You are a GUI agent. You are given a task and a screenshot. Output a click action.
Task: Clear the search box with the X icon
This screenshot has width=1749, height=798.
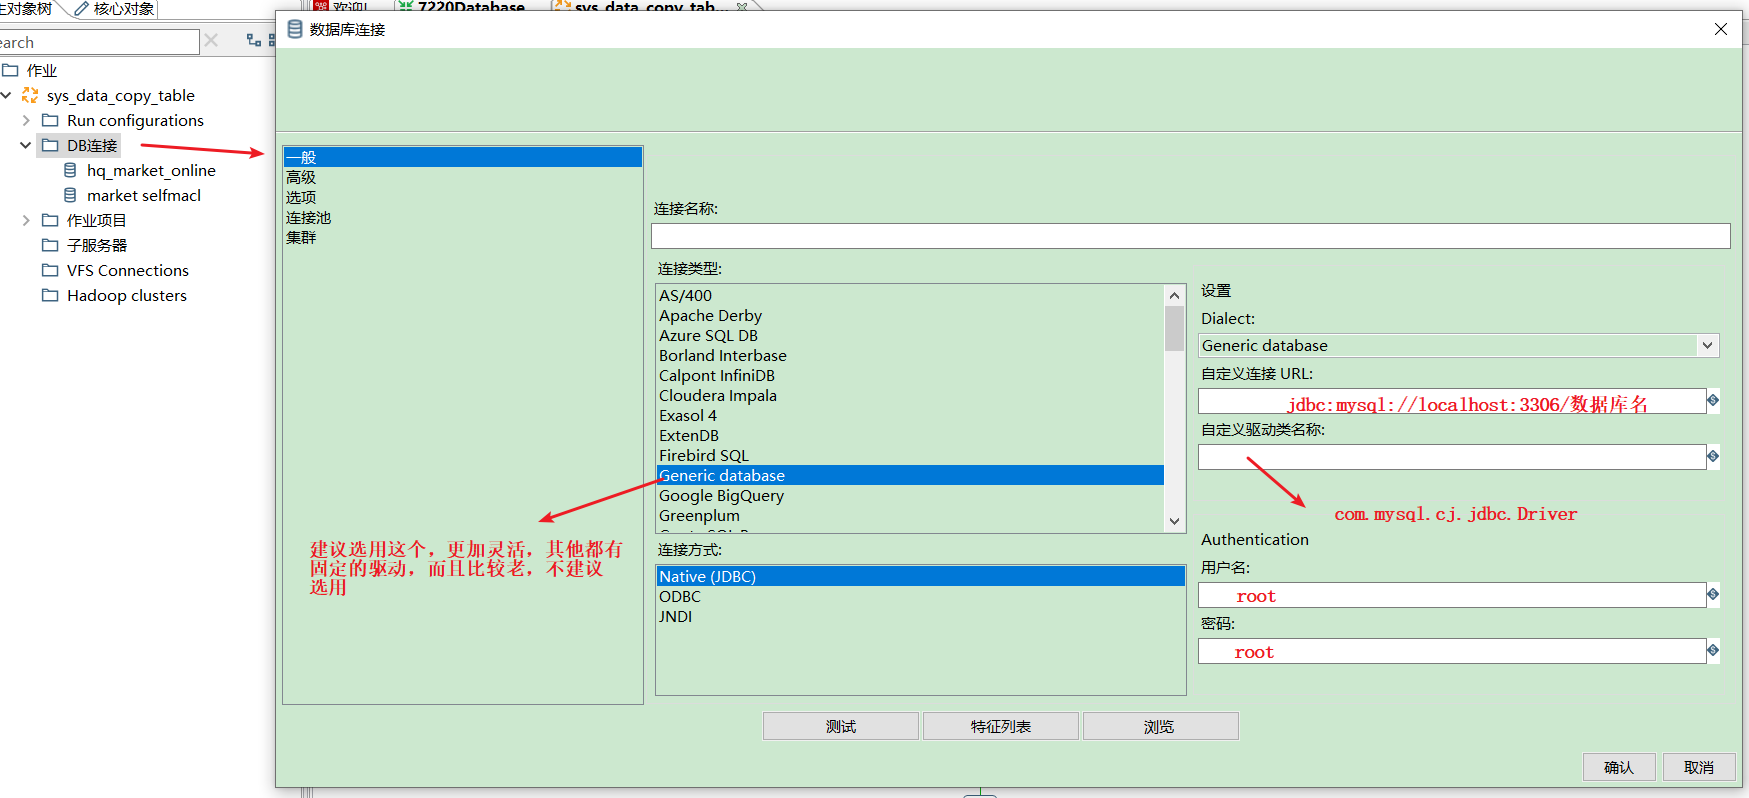click(x=211, y=41)
